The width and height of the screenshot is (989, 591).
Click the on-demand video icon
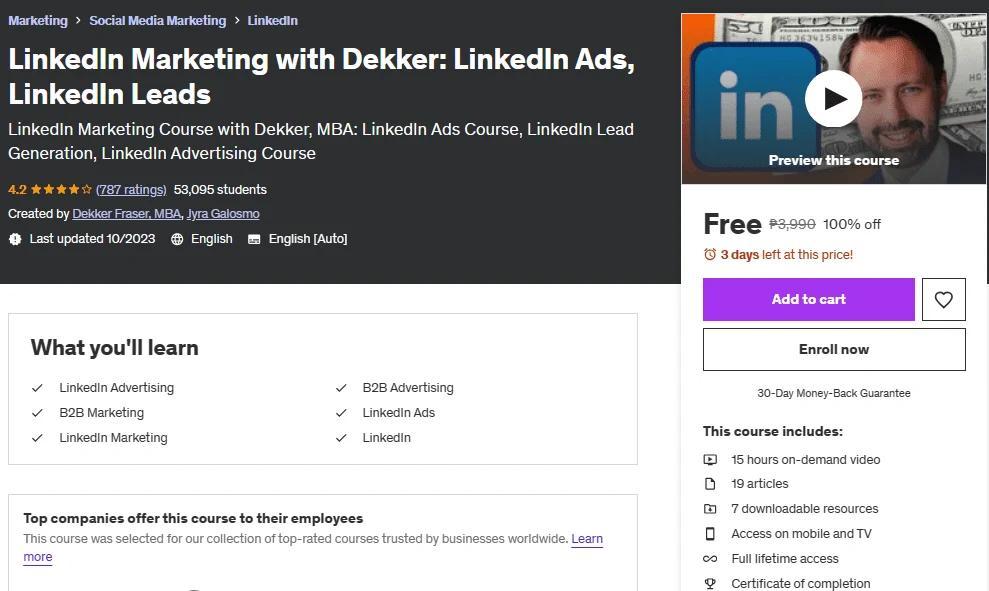click(710, 460)
